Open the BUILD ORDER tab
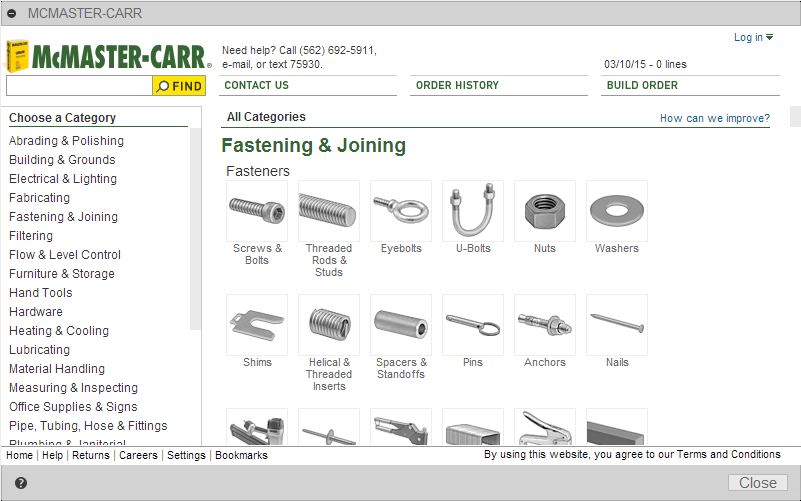The width and height of the screenshot is (801, 501). click(x=690, y=85)
